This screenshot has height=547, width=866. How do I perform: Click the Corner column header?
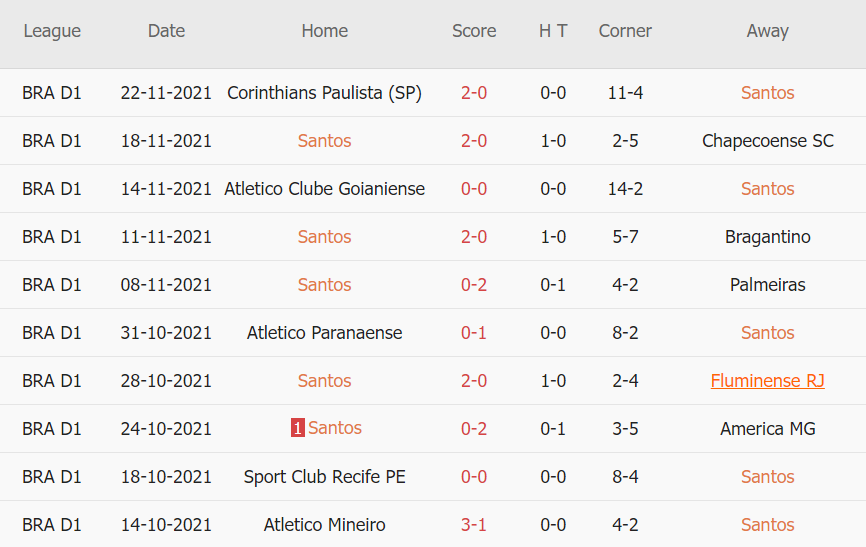(x=625, y=31)
